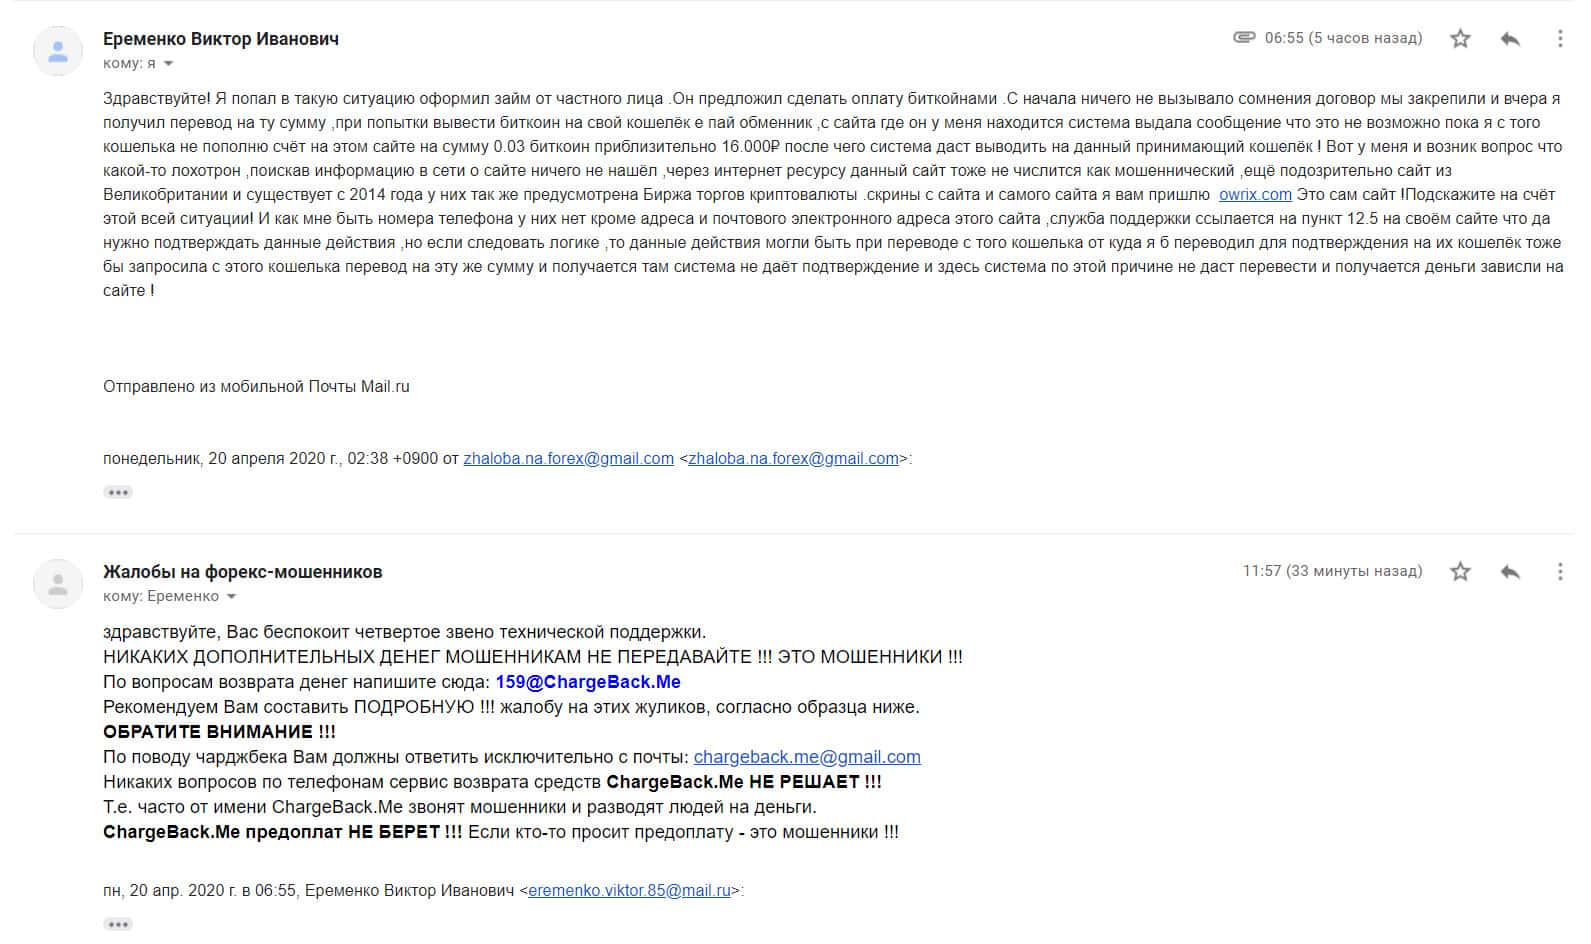This screenshot has width=1591, height=944.
Task: Click the 159@ChargeBack.Me address
Action: point(588,682)
